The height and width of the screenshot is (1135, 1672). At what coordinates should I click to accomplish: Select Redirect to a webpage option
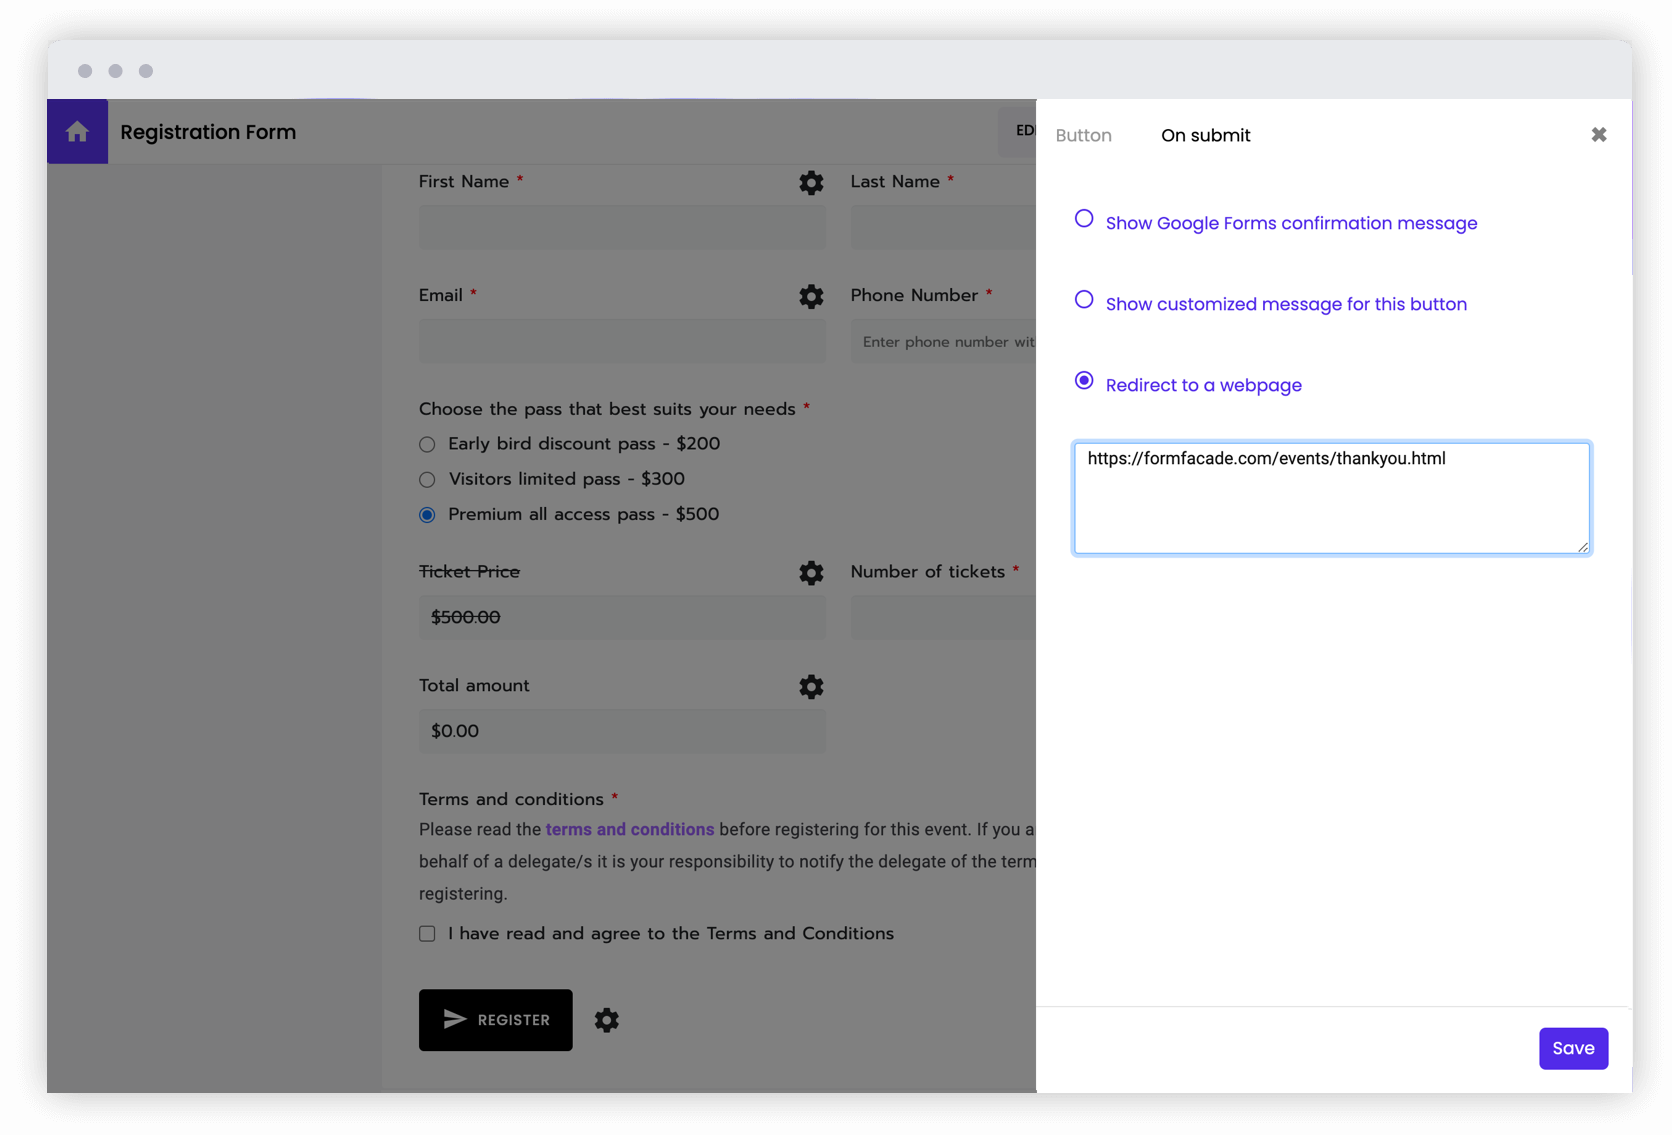click(1084, 381)
